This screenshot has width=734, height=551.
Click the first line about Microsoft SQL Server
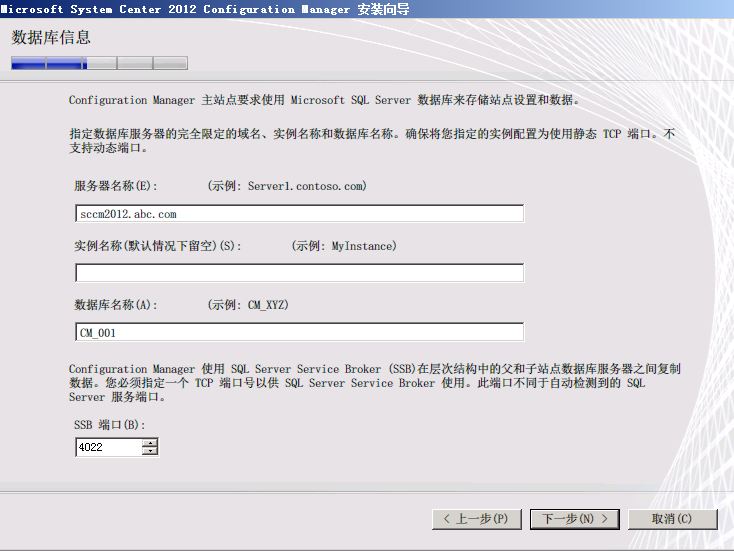click(x=324, y=100)
